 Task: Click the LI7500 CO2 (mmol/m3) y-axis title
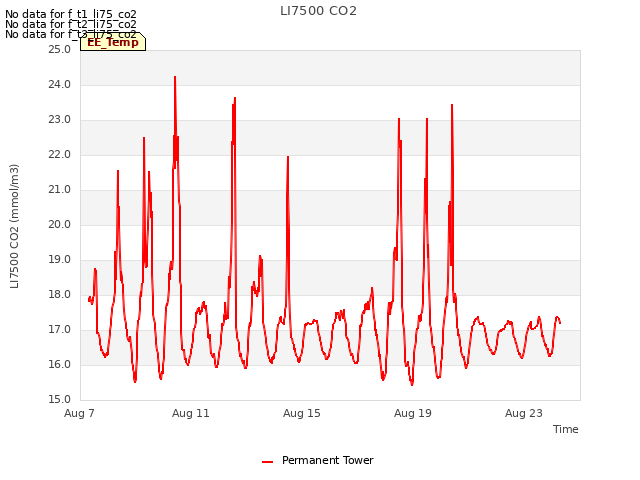(x=14, y=226)
